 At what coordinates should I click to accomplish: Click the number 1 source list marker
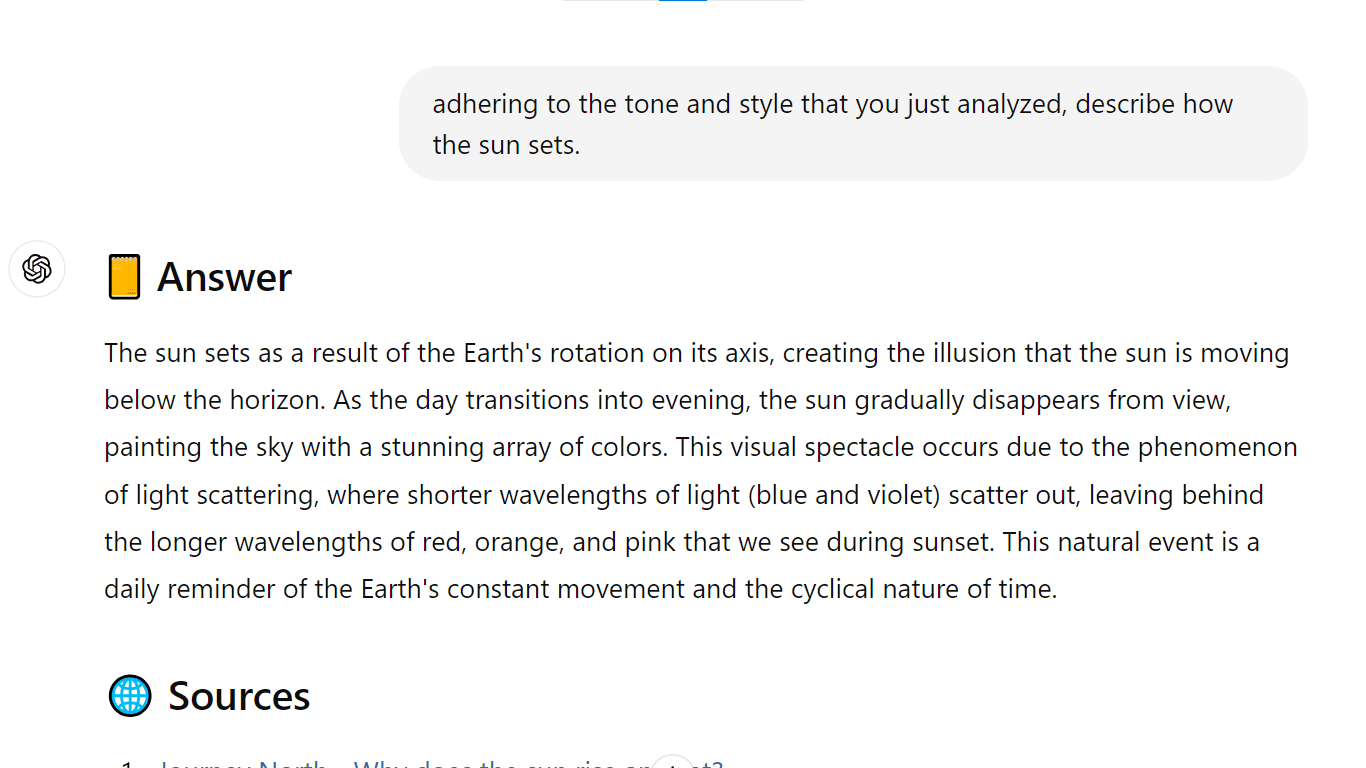[x=126, y=765]
